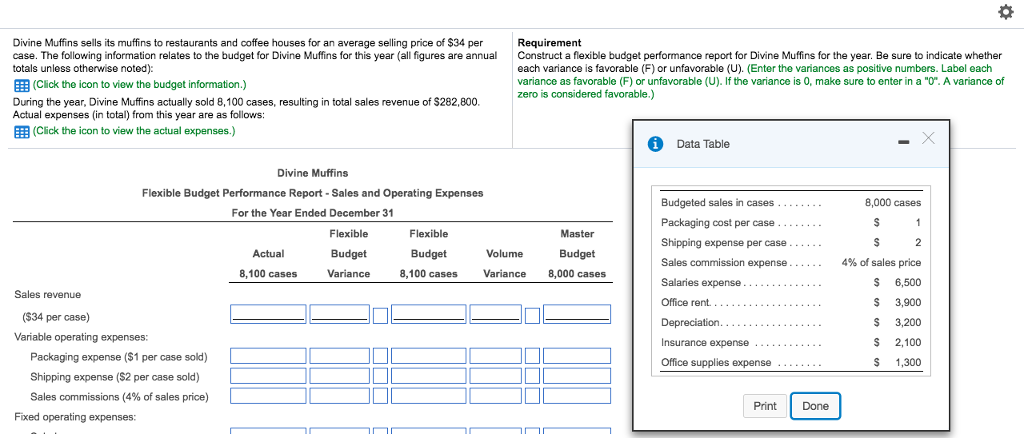Image resolution: width=1024 pixels, height=438 pixels.
Task: Click the Data Table info icon
Action: [x=656, y=144]
